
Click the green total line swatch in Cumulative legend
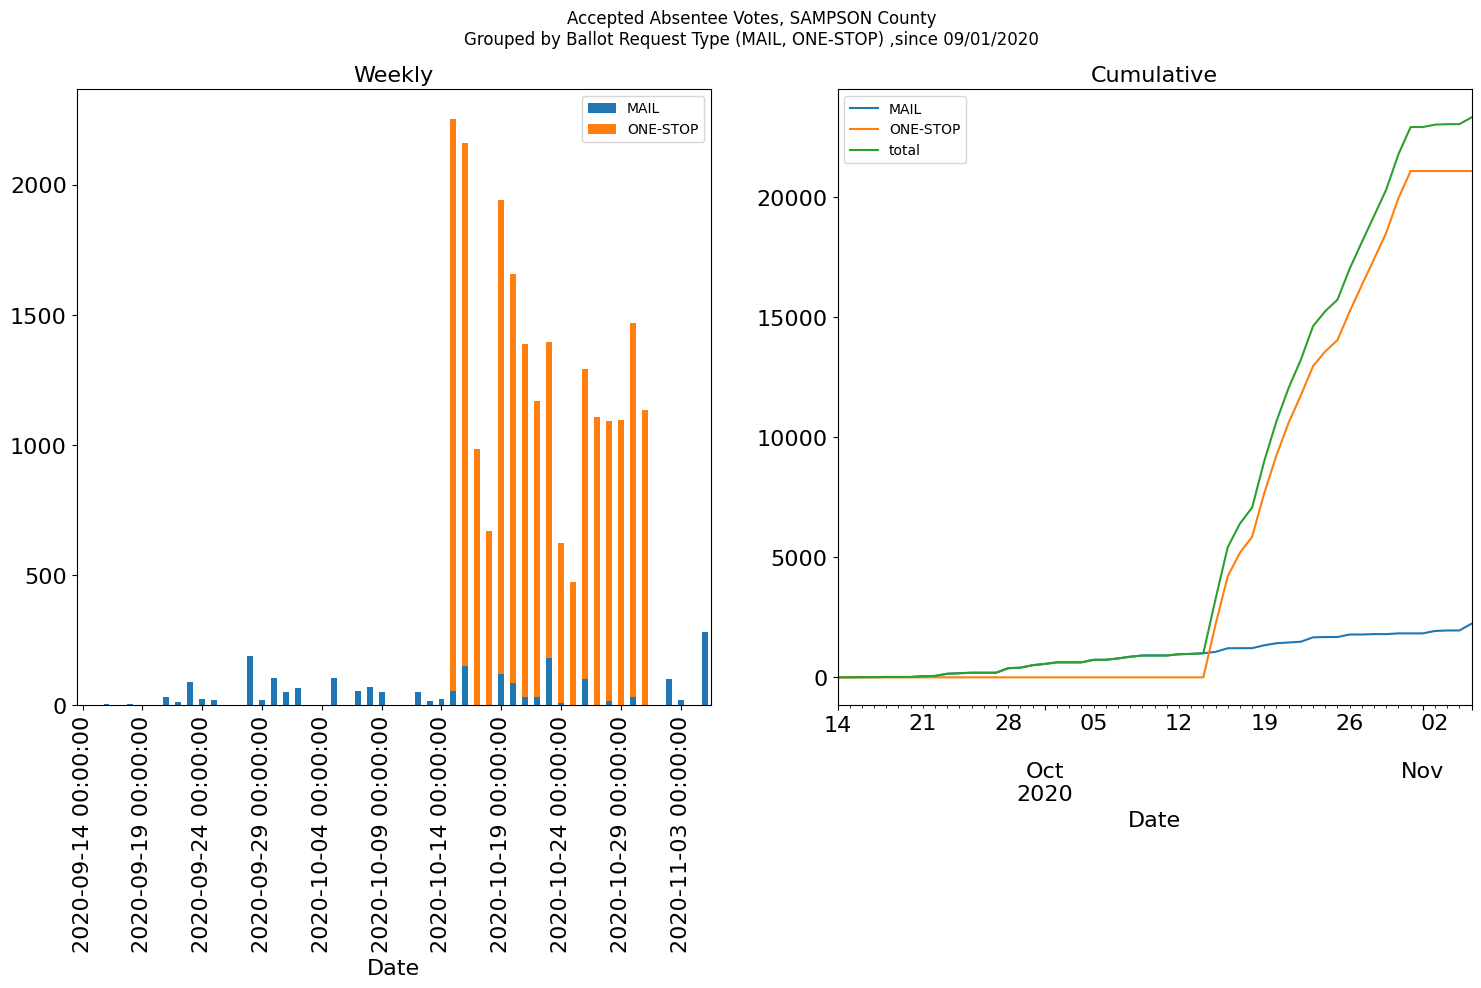tap(865, 151)
